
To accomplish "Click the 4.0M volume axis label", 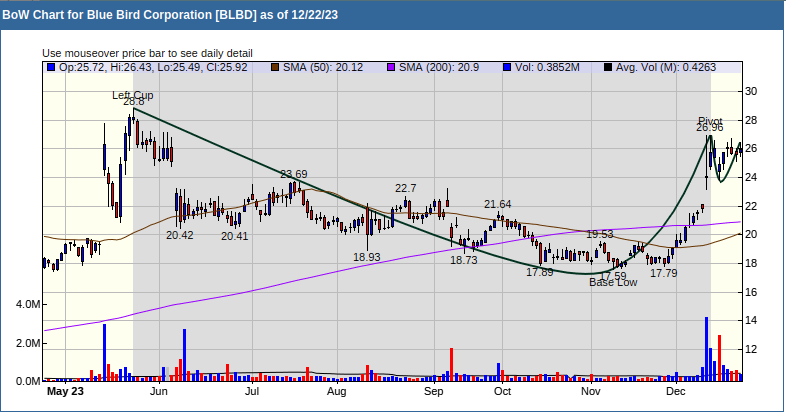I will [28, 305].
